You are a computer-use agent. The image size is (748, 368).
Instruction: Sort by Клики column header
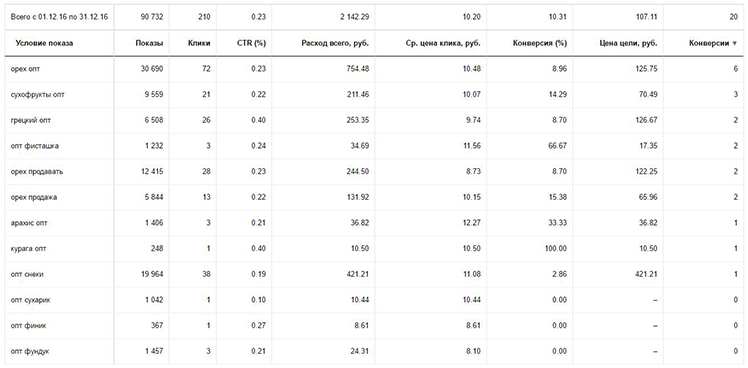(x=199, y=43)
